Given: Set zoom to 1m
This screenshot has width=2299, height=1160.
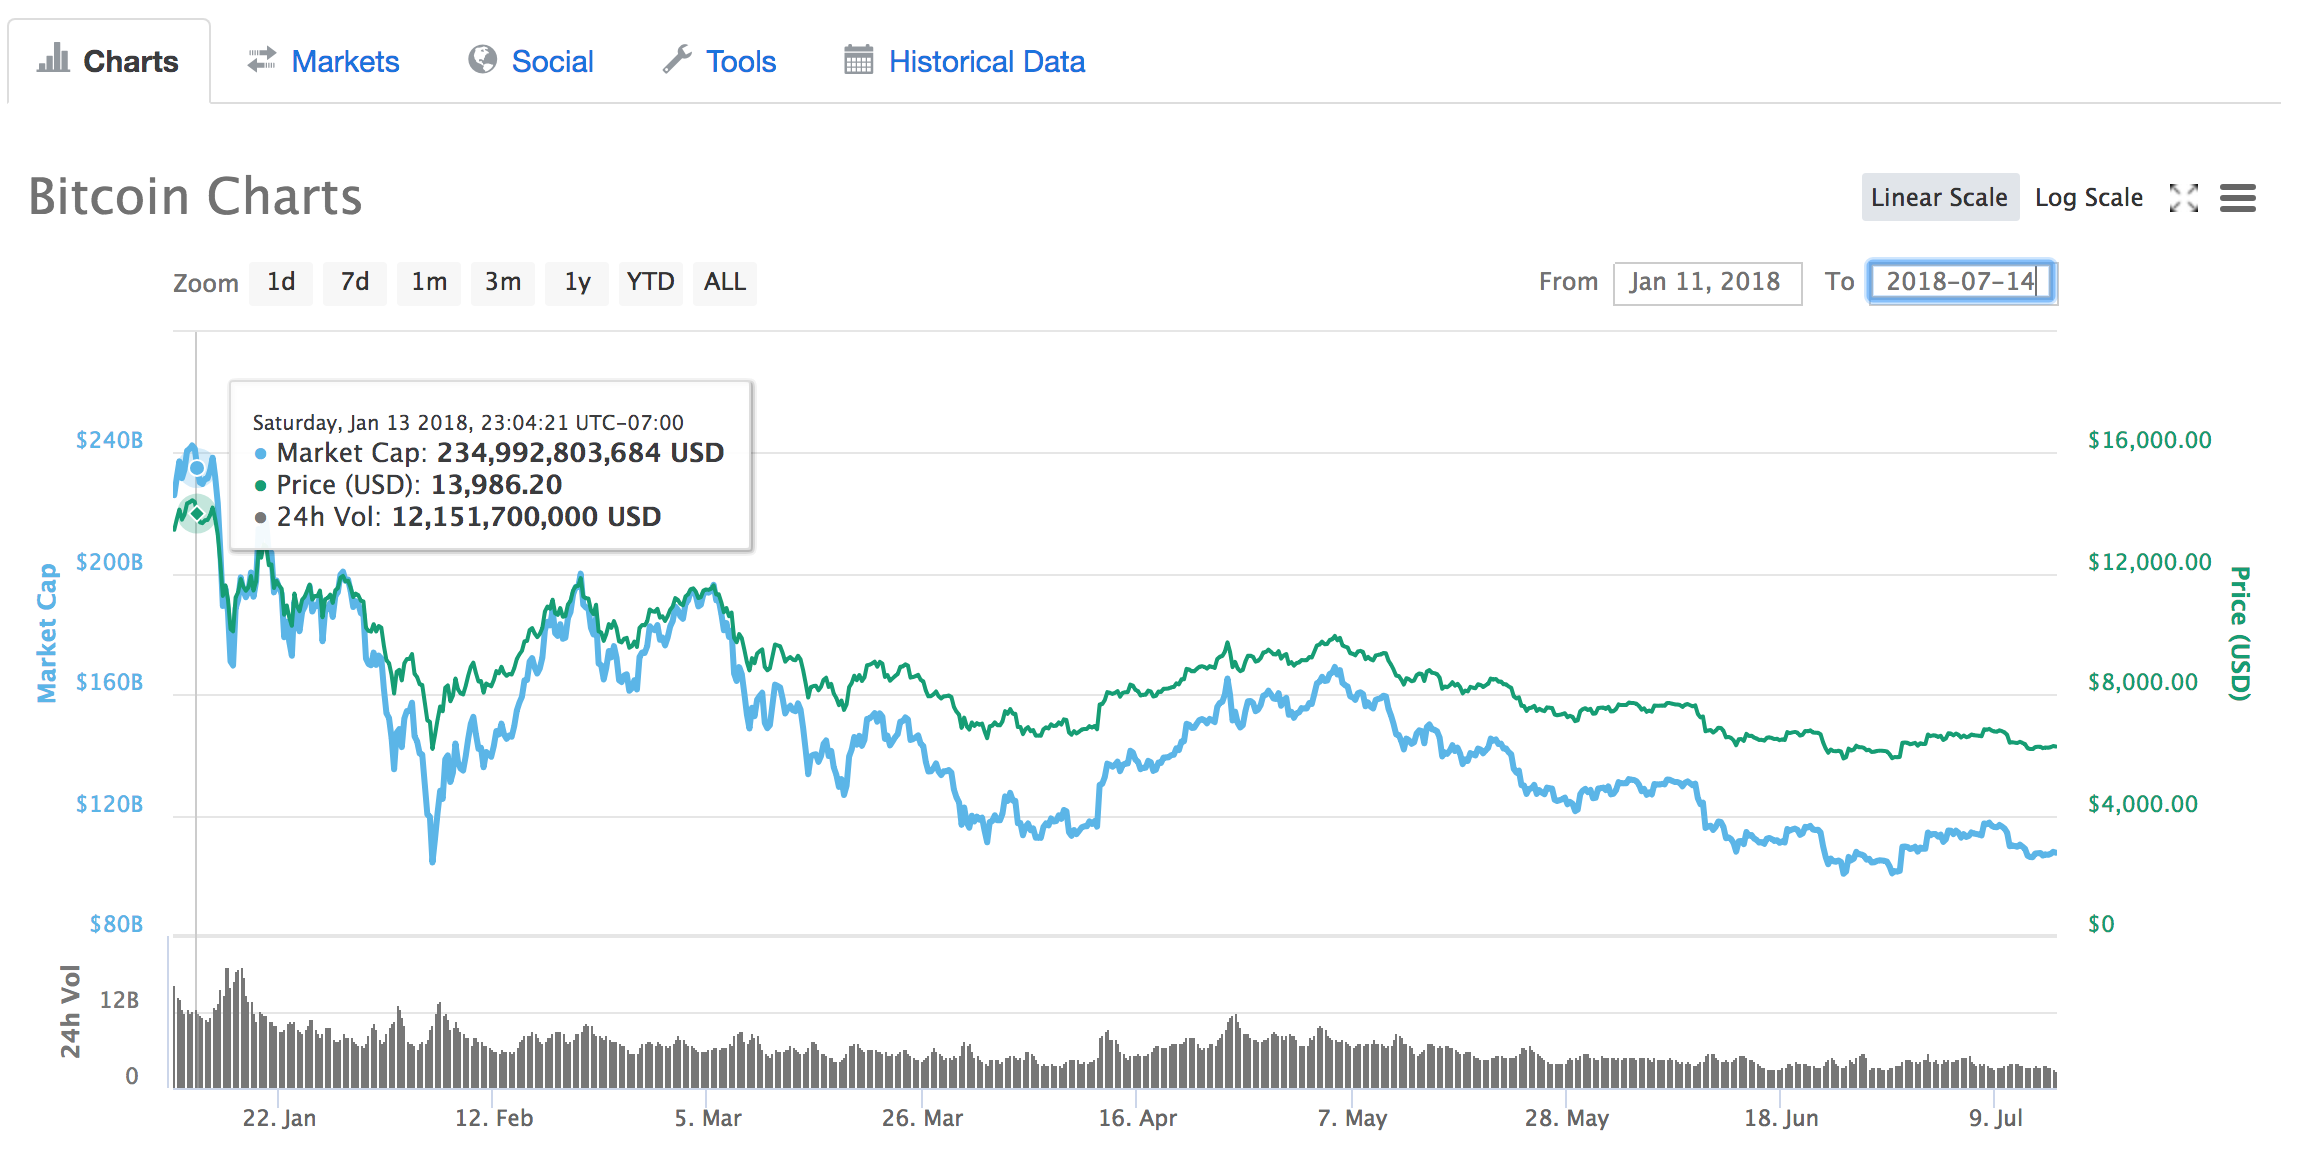Looking at the screenshot, I should (x=429, y=282).
